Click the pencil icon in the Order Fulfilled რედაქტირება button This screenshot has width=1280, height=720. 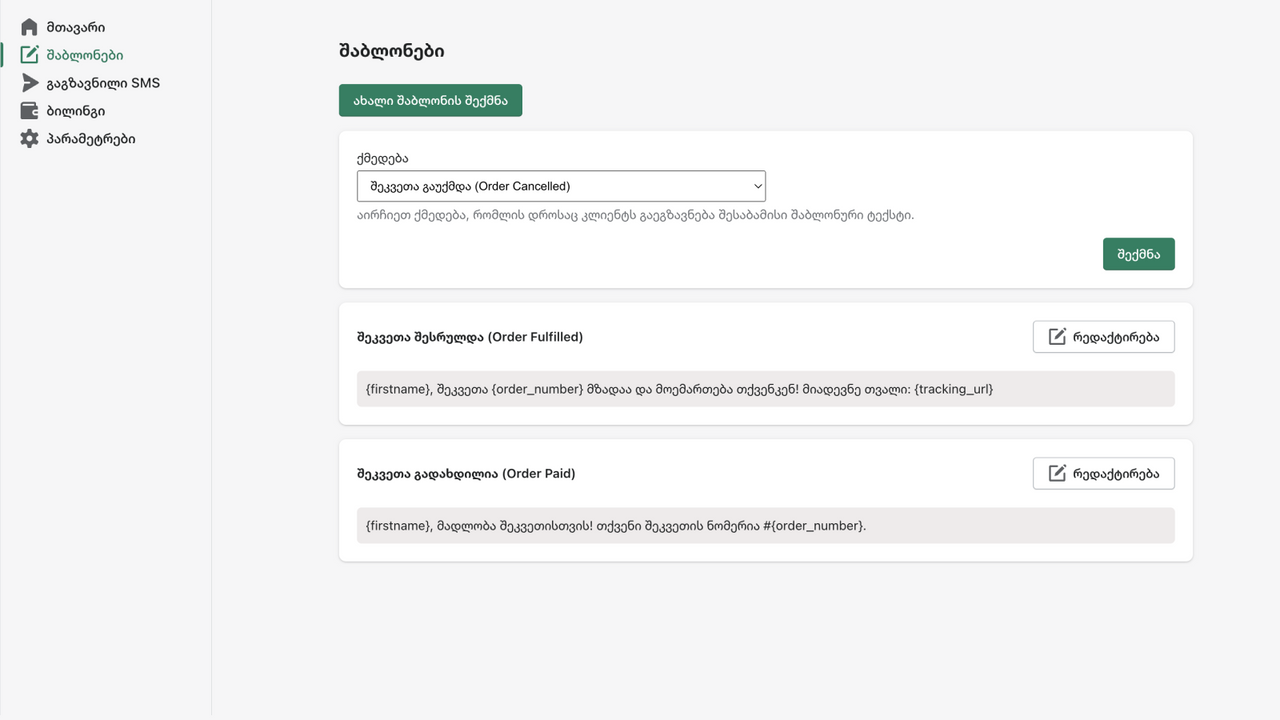tap(1057, 337)
